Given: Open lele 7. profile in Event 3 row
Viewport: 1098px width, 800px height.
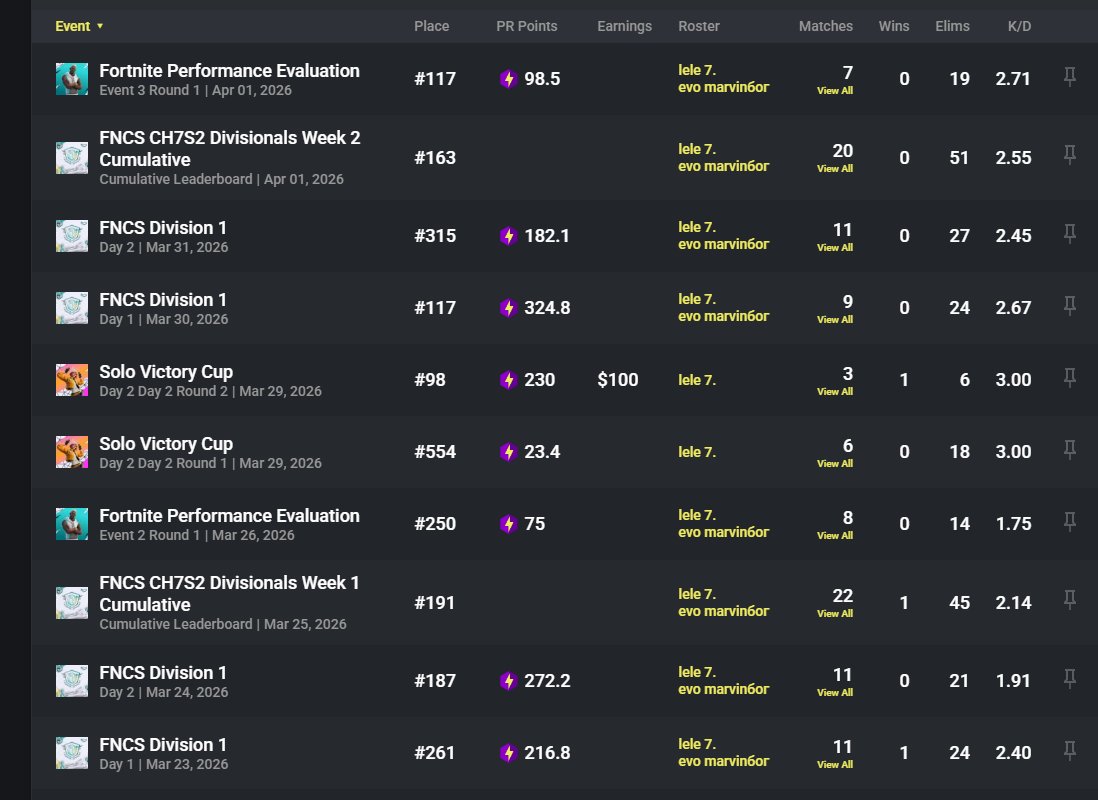Looking at the screenshot, I should click(x=697, y=70).
